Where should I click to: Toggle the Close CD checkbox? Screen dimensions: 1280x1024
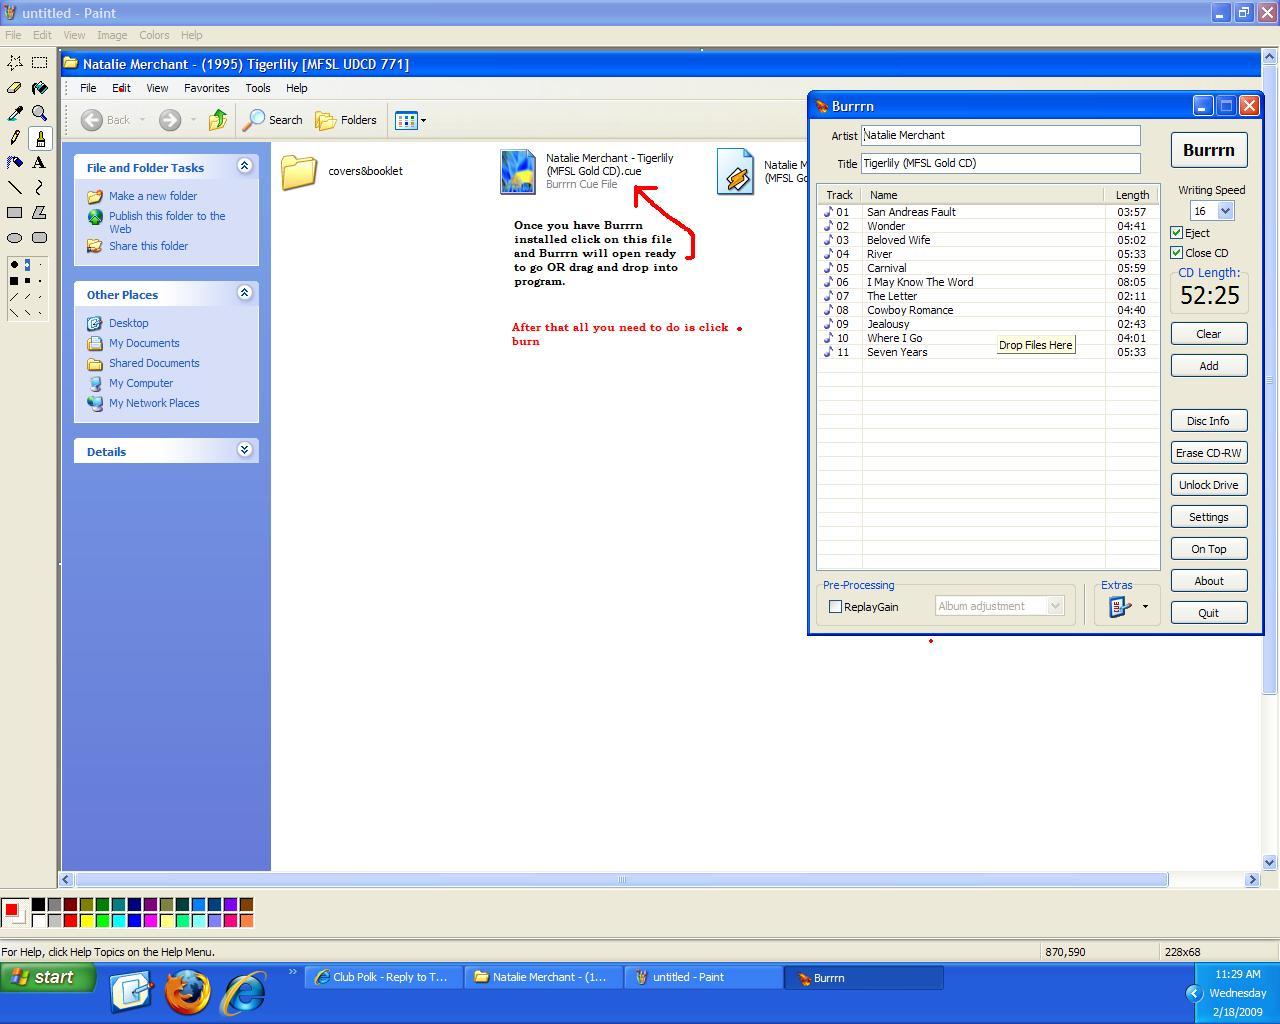coord(1177,252)
